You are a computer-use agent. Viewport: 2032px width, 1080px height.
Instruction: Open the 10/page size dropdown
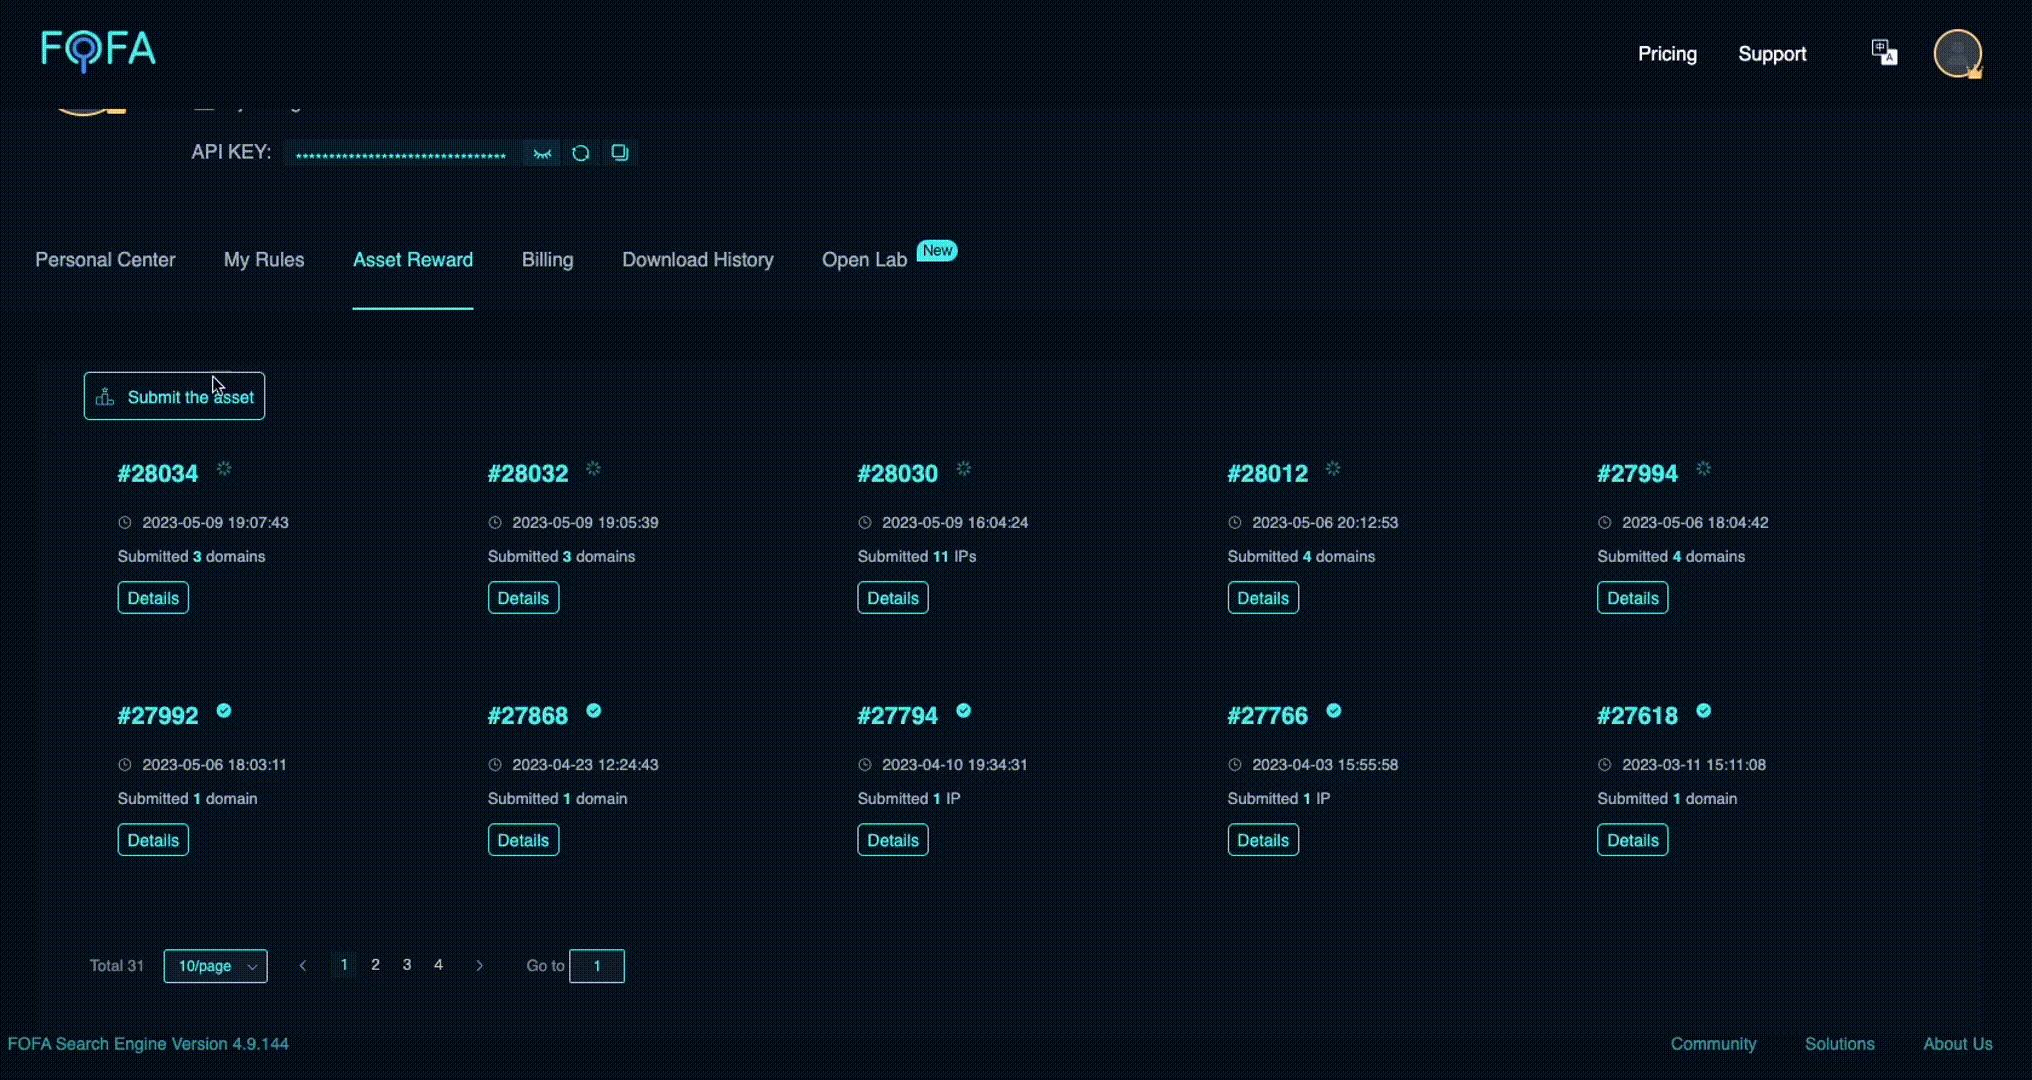click(x=215, y=966)
